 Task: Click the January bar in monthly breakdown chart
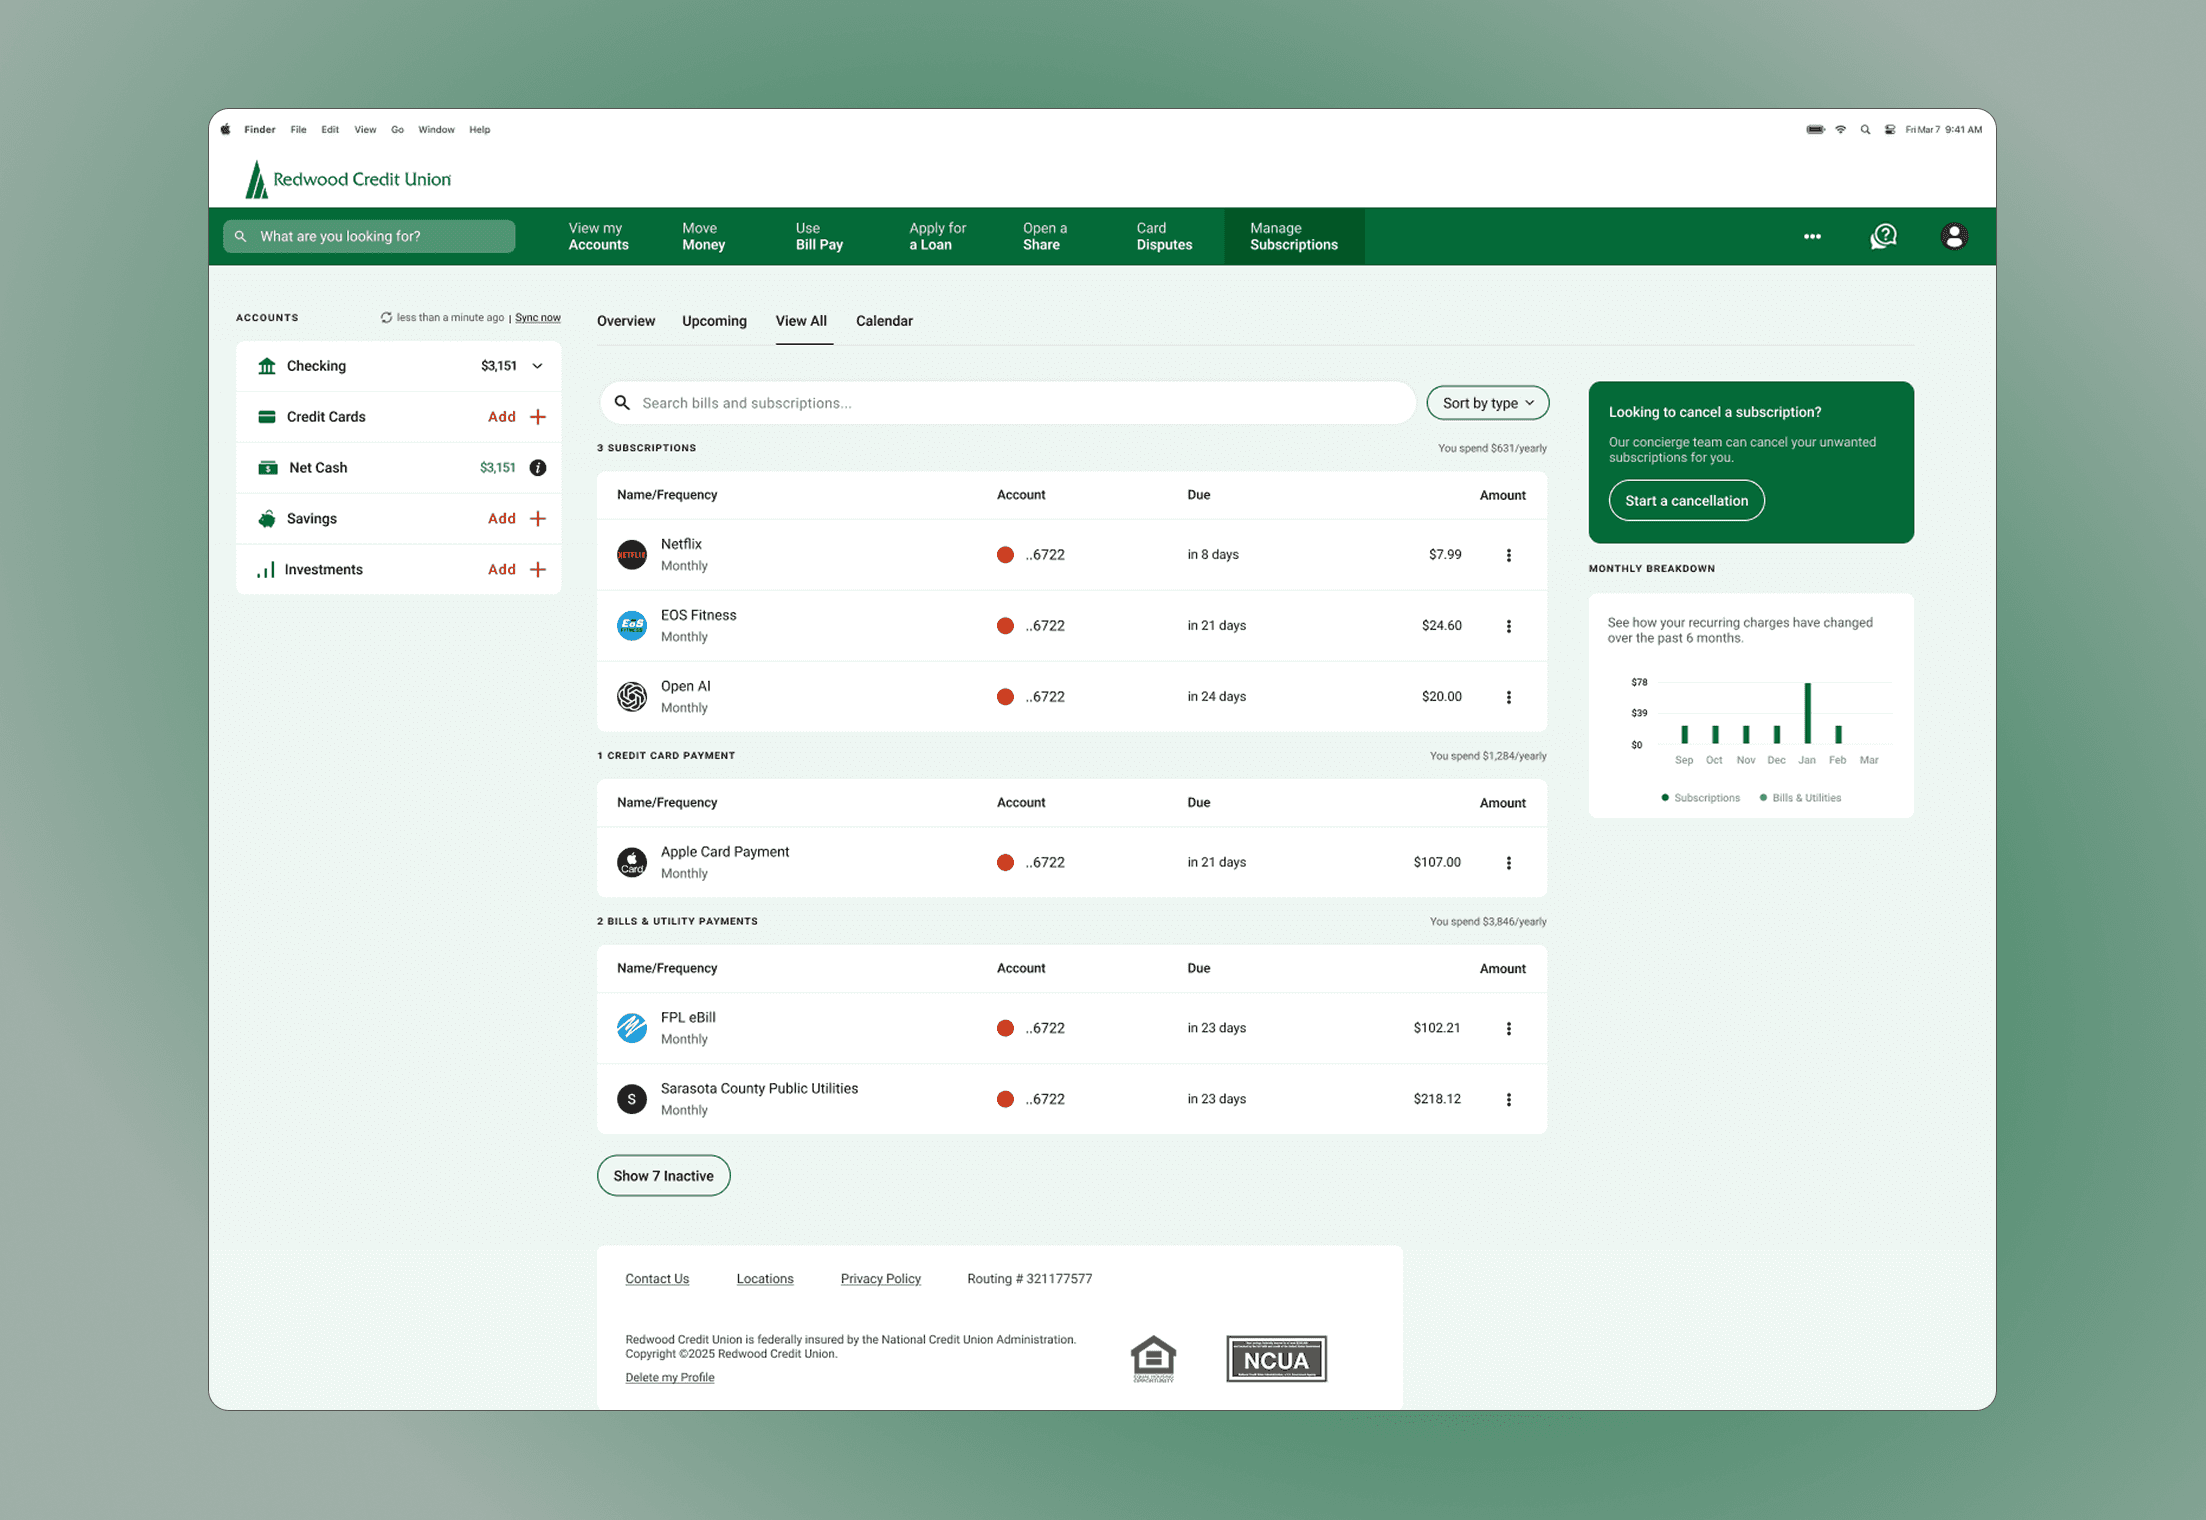pos(1806,713)
